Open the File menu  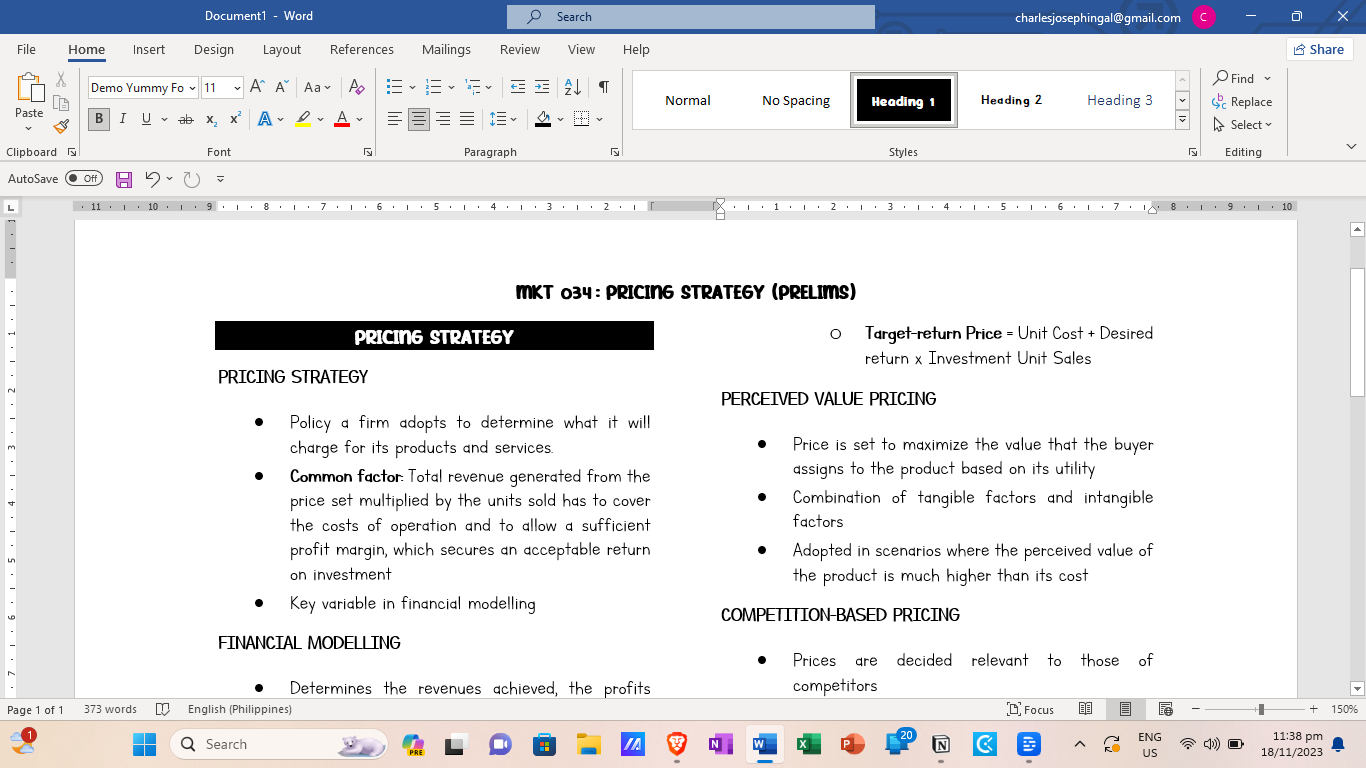26,49
